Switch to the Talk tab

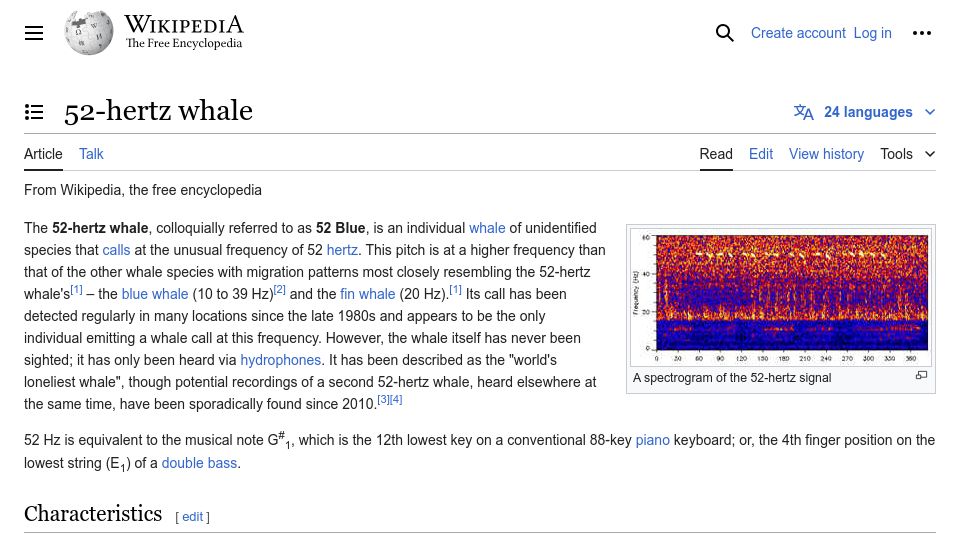tap(91, 154)
